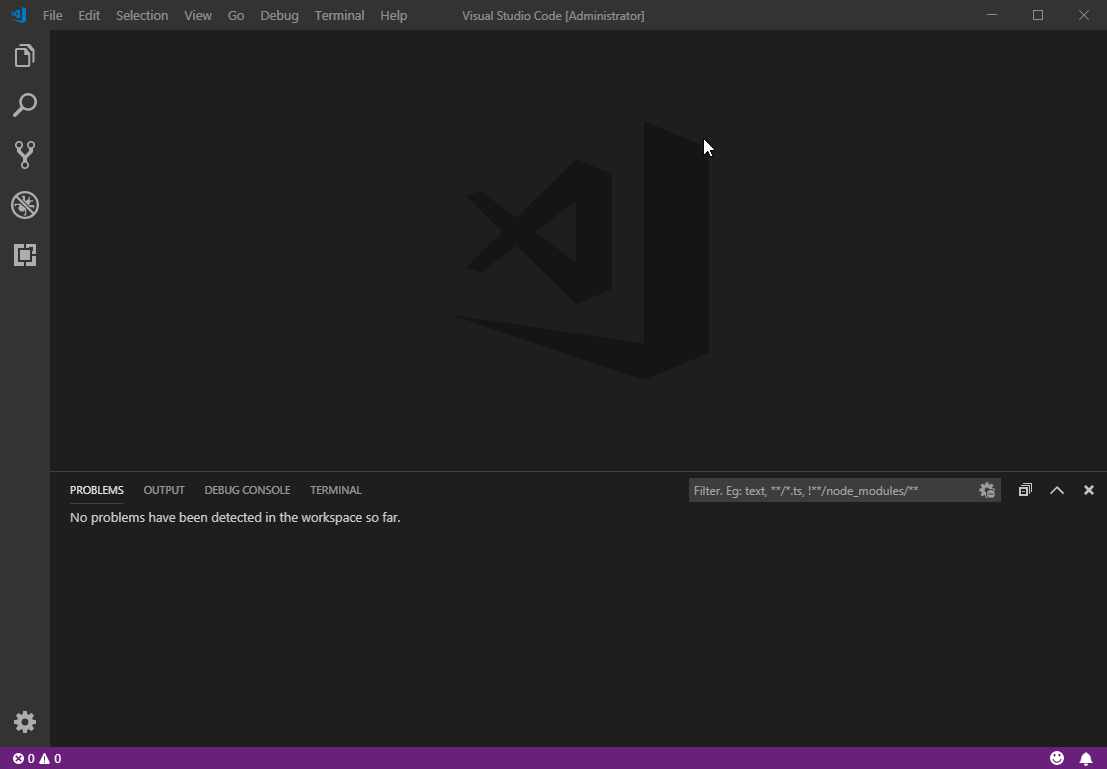Open the Source Control view
This screenshot has height=769, width=1107.
[25, 155]
